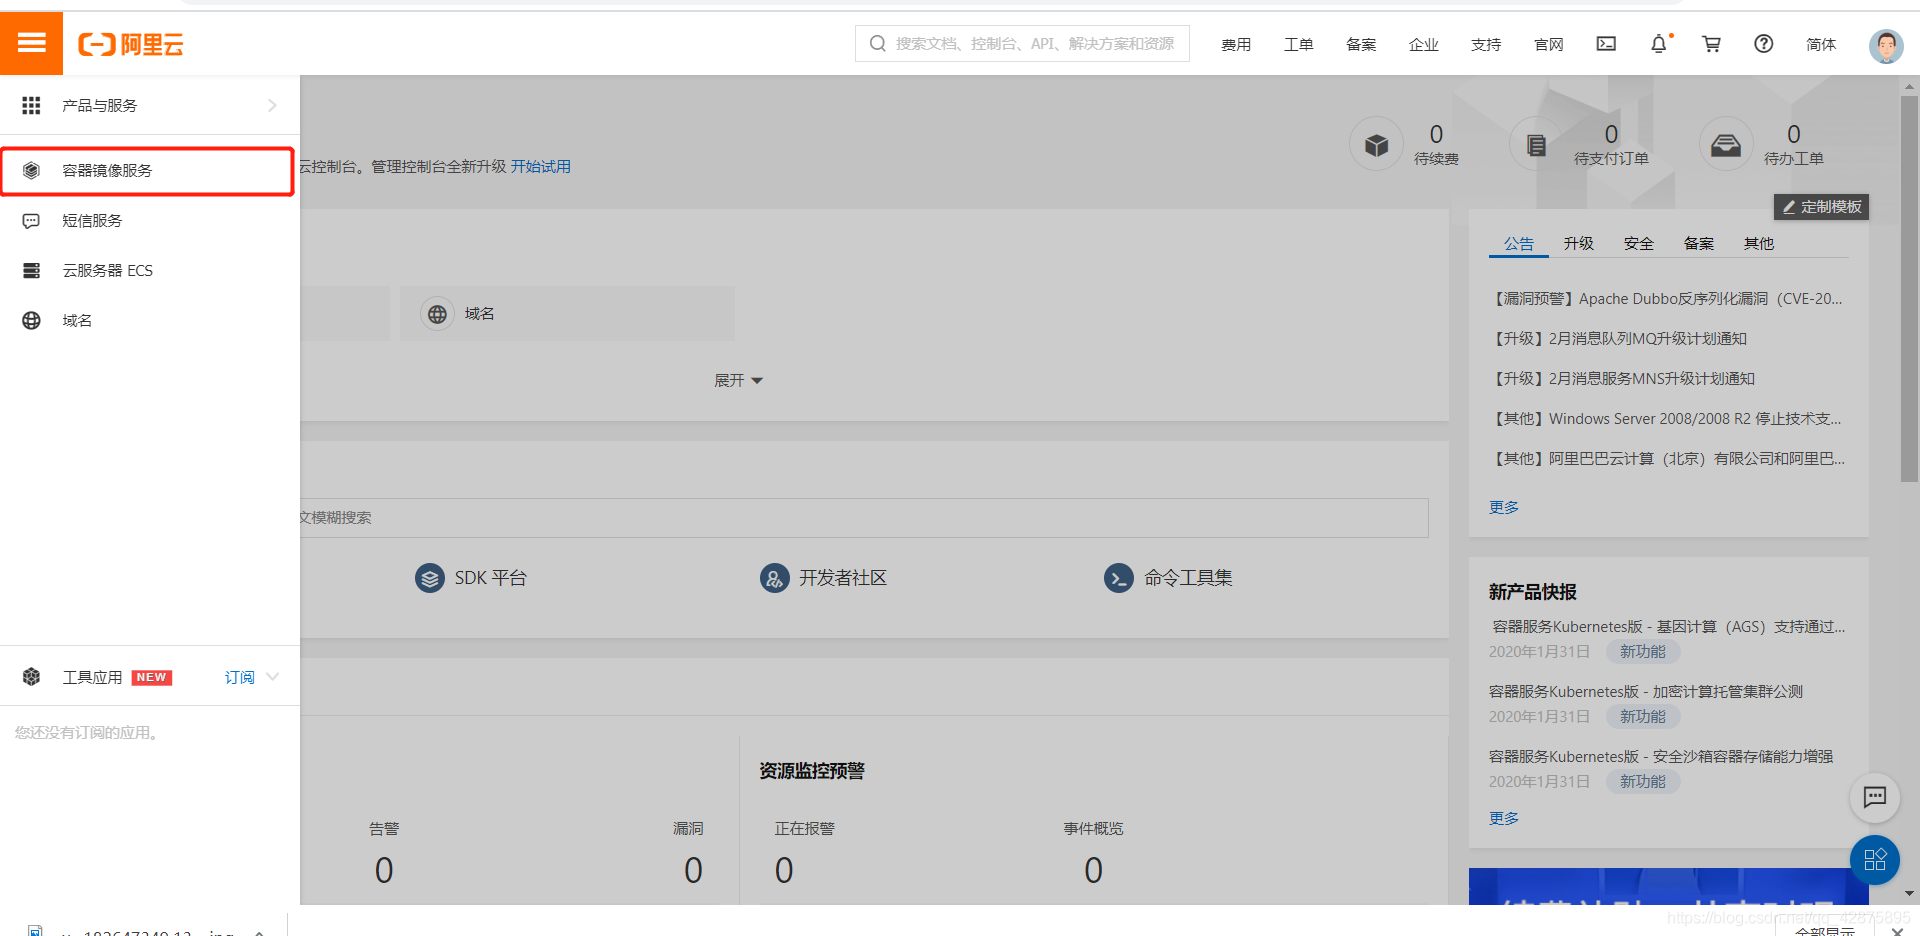Switch to the 安全 tab
Screen dimensions: 1920x936
(x=1638, y=244)
